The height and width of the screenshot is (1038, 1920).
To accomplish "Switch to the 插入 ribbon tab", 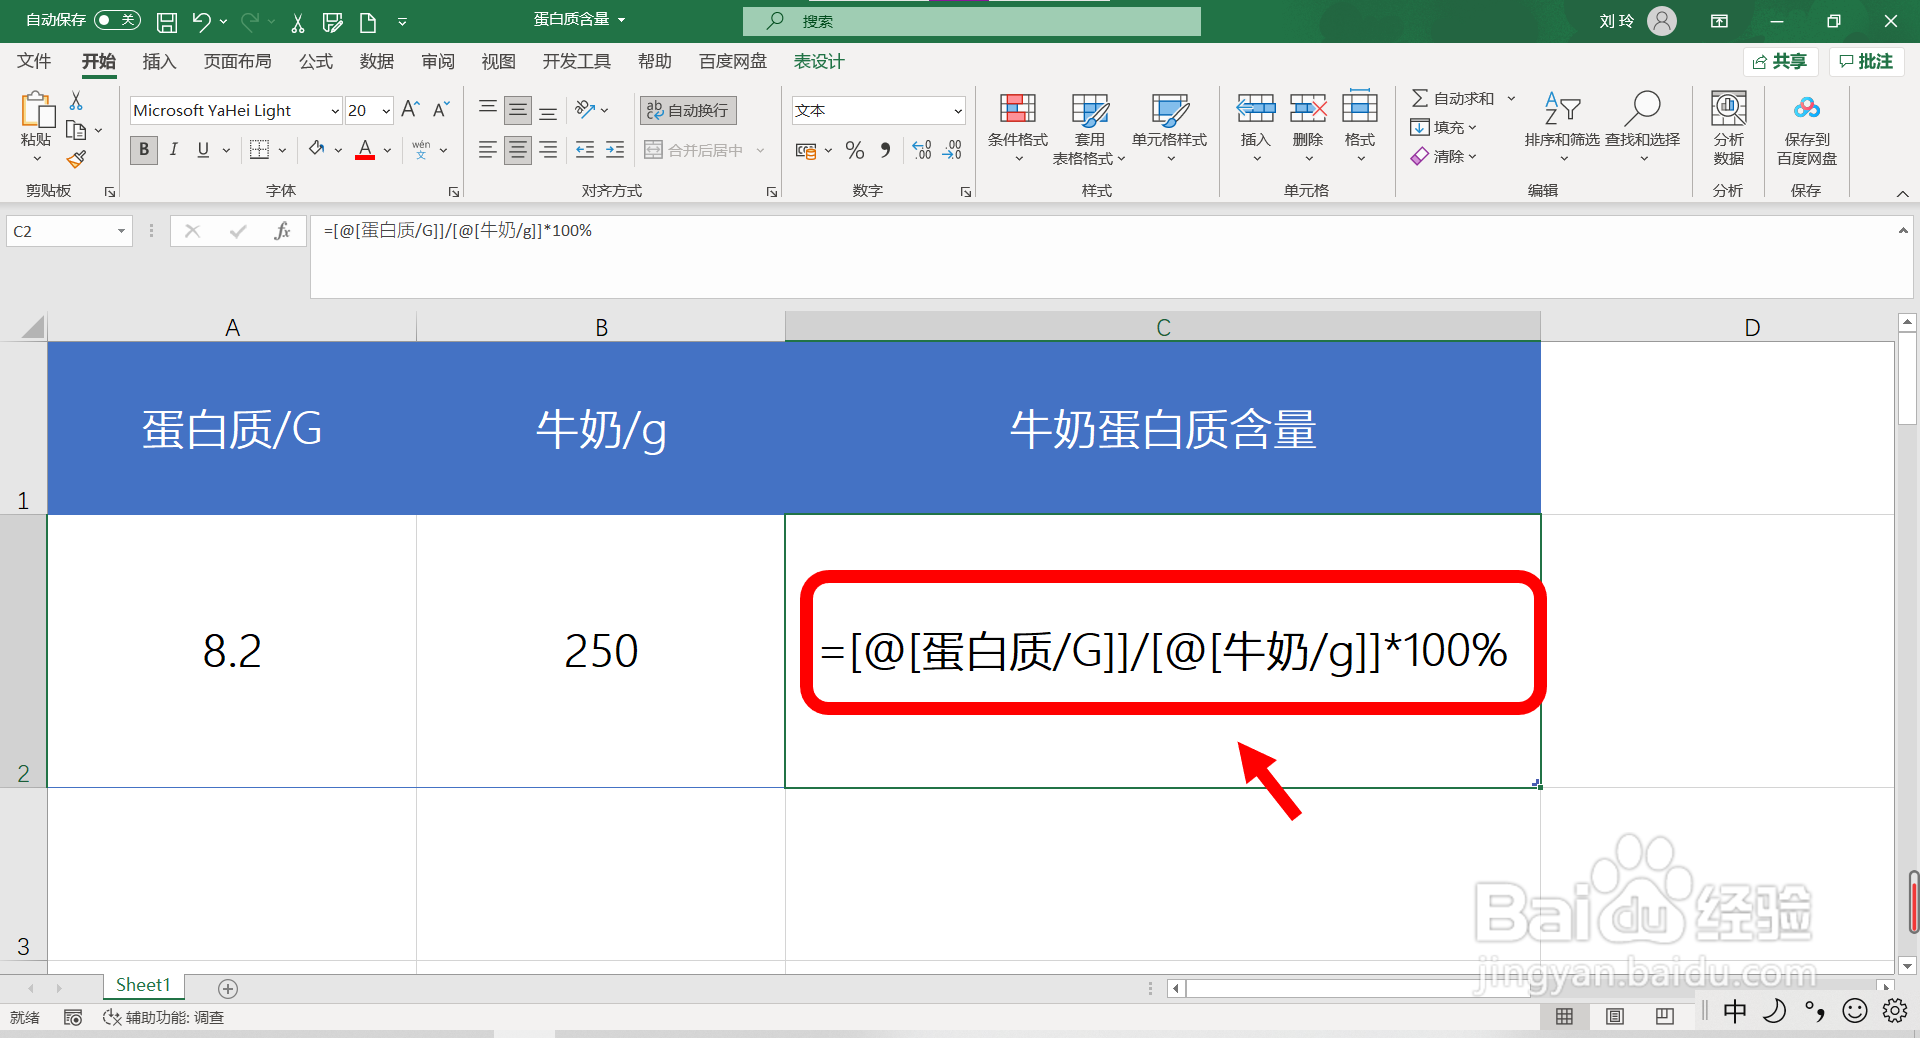I will click(158, 61).
